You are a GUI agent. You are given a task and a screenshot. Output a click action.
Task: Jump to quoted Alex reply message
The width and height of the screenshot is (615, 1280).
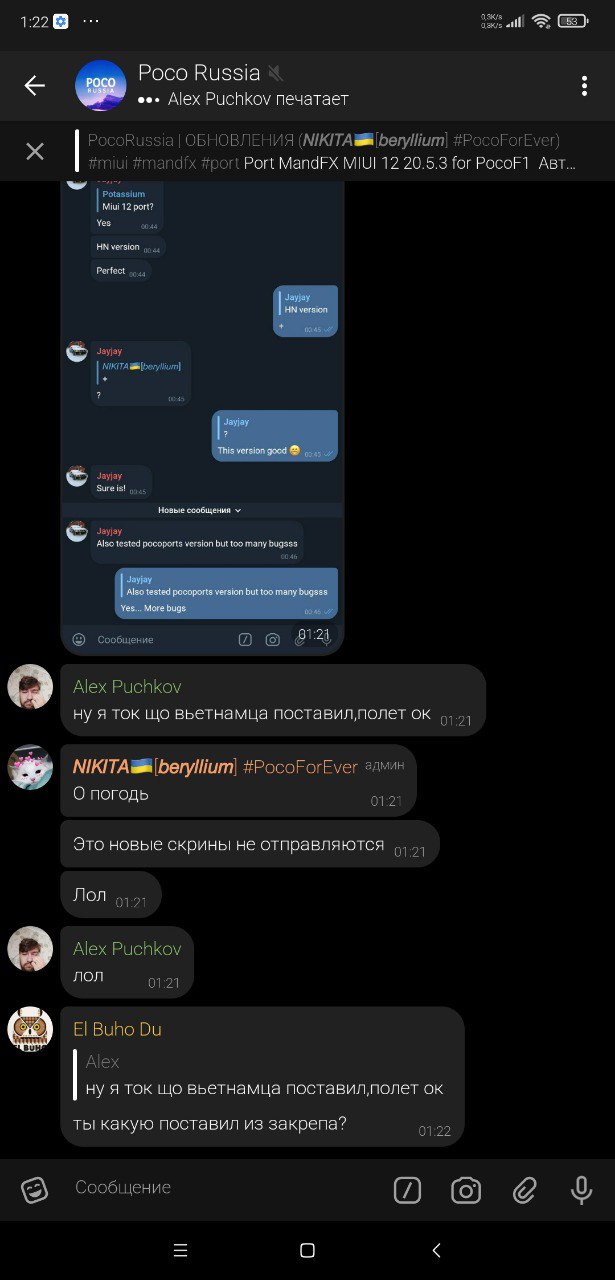(x=264, y=1075)
